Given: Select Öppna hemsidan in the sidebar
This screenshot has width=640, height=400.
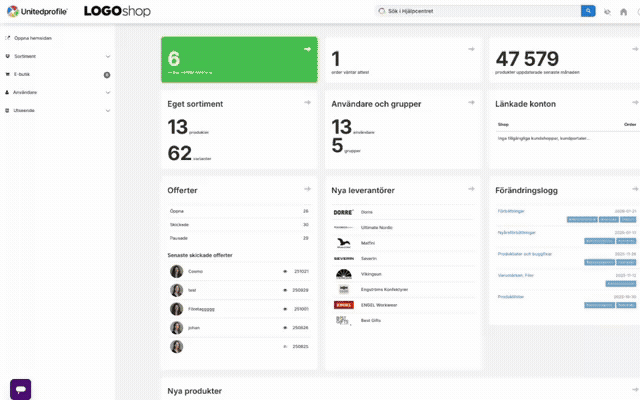Looking at the screenshot, I should click(x=33, y=38).
